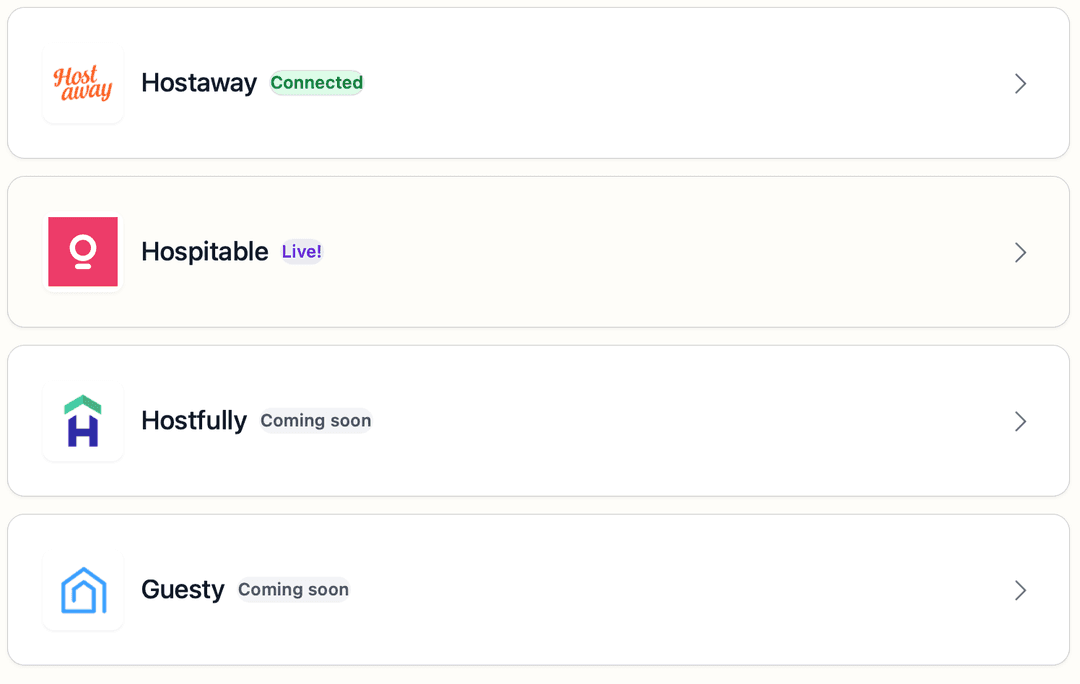1080x684 pixels.
Task: Click the blue Guesty house logo
Action: coord(83,590)
